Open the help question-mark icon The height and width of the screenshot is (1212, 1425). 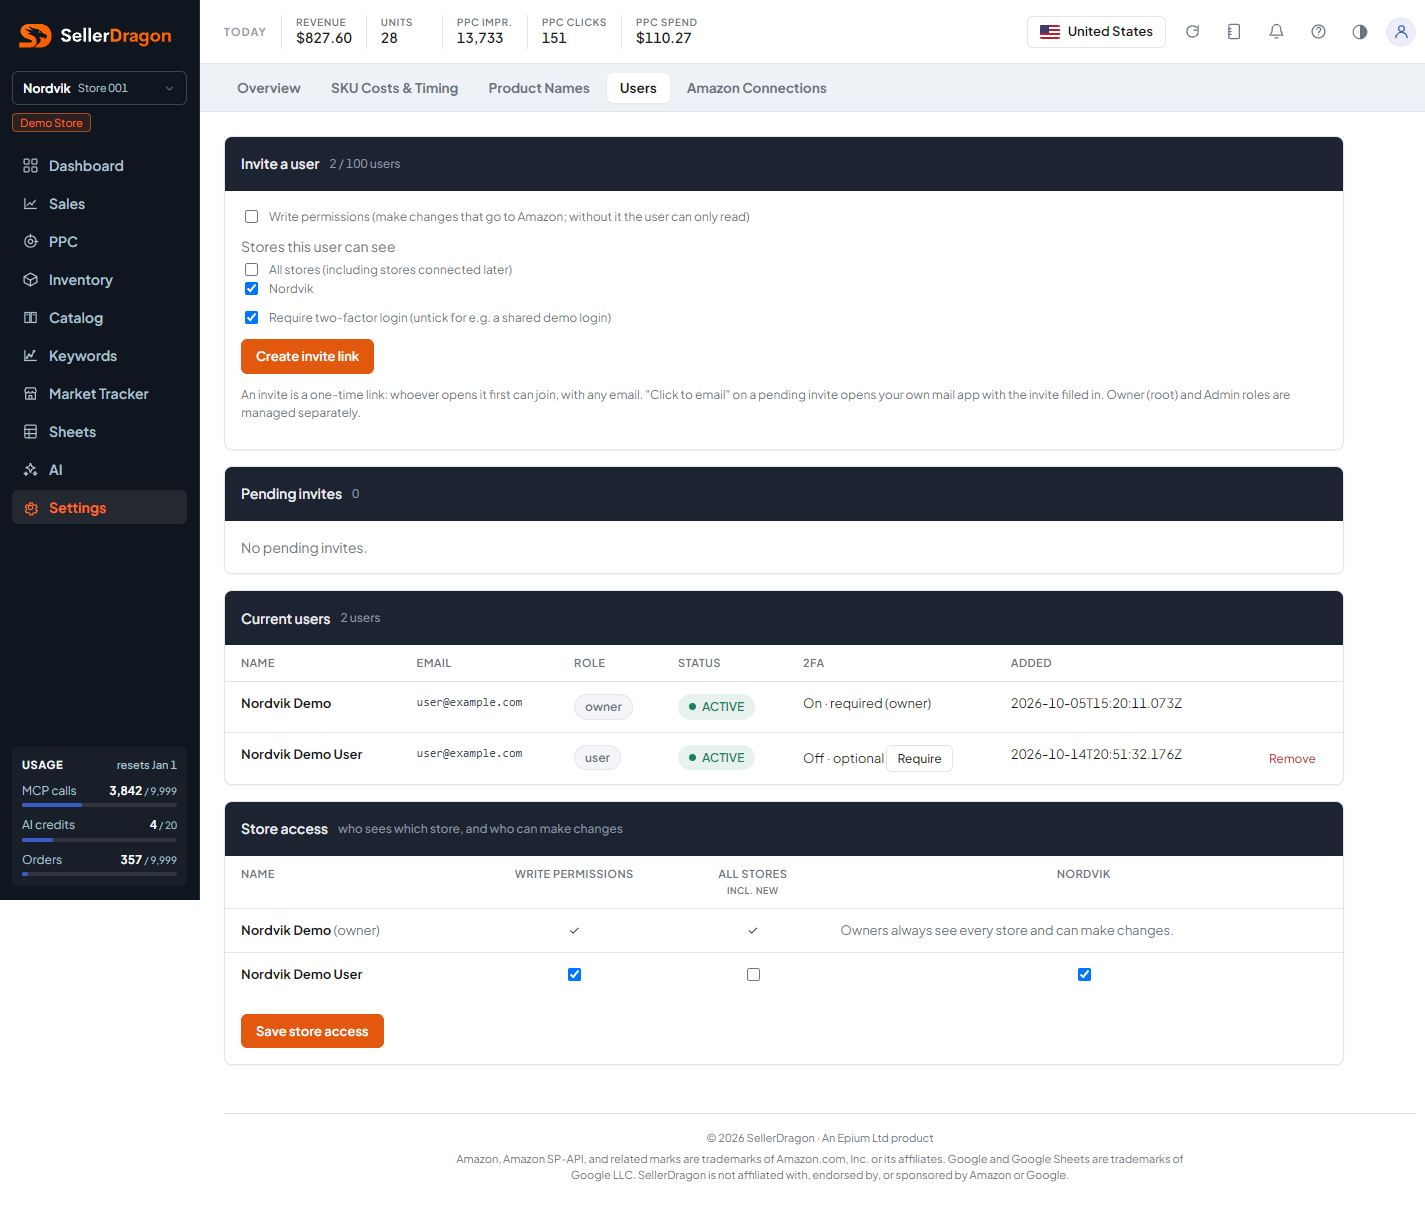coord(1318,32)
